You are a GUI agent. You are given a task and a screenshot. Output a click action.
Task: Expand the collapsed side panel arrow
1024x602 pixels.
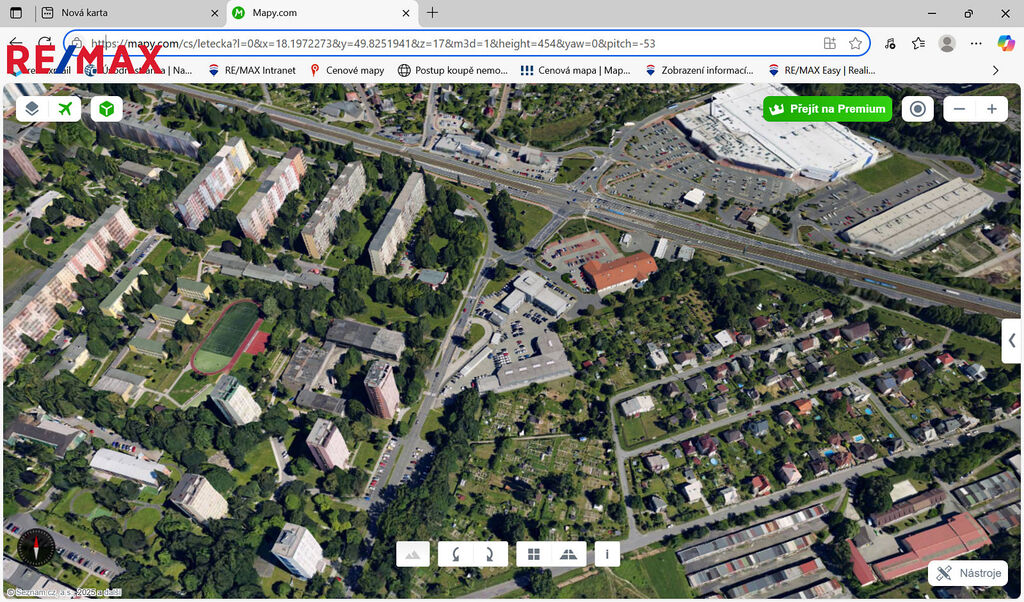[x=1012, y=340]
